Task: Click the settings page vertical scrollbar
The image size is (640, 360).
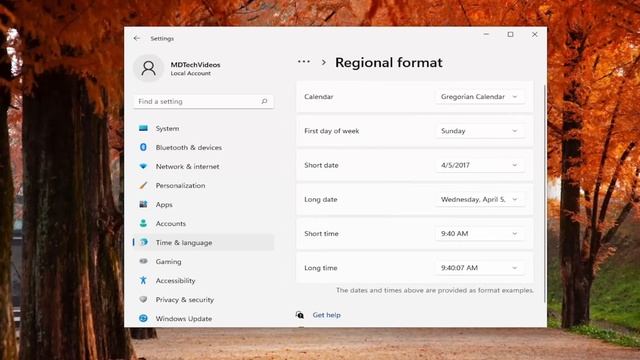Action: click(x=544, y=194)
